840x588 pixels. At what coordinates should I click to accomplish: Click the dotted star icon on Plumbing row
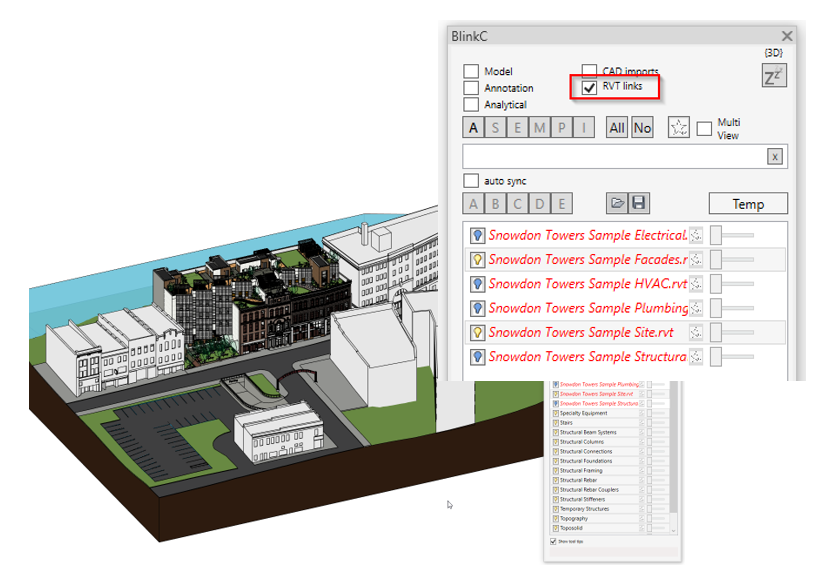695,308
